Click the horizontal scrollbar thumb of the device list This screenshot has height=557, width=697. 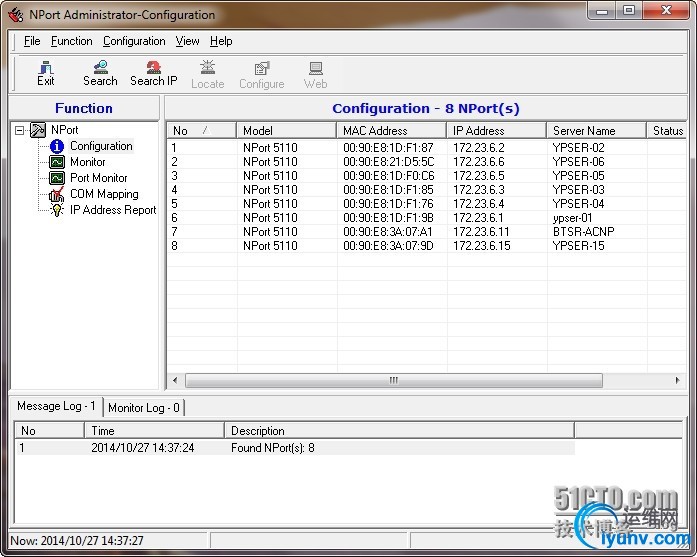[394, 381]
